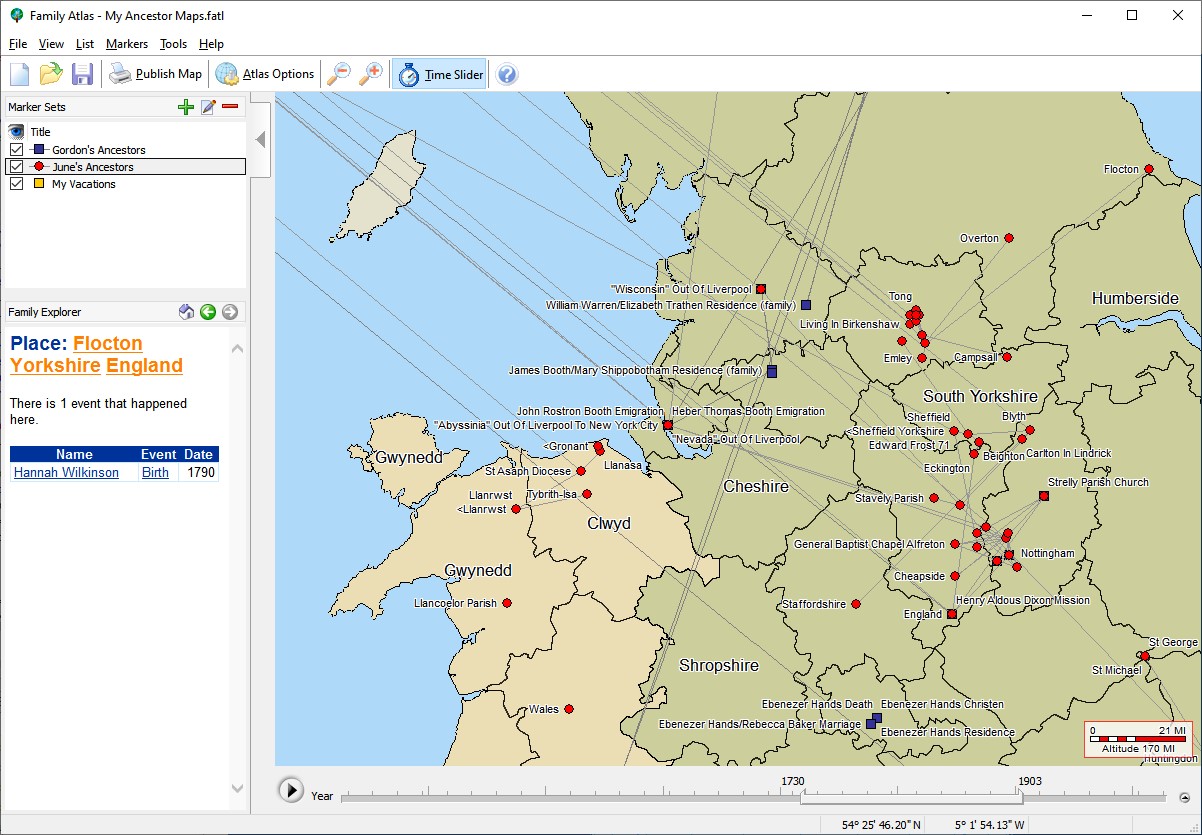The image size is (1202, 835).
Task: Click the Open file folder icon
Action: coord(51,74)
